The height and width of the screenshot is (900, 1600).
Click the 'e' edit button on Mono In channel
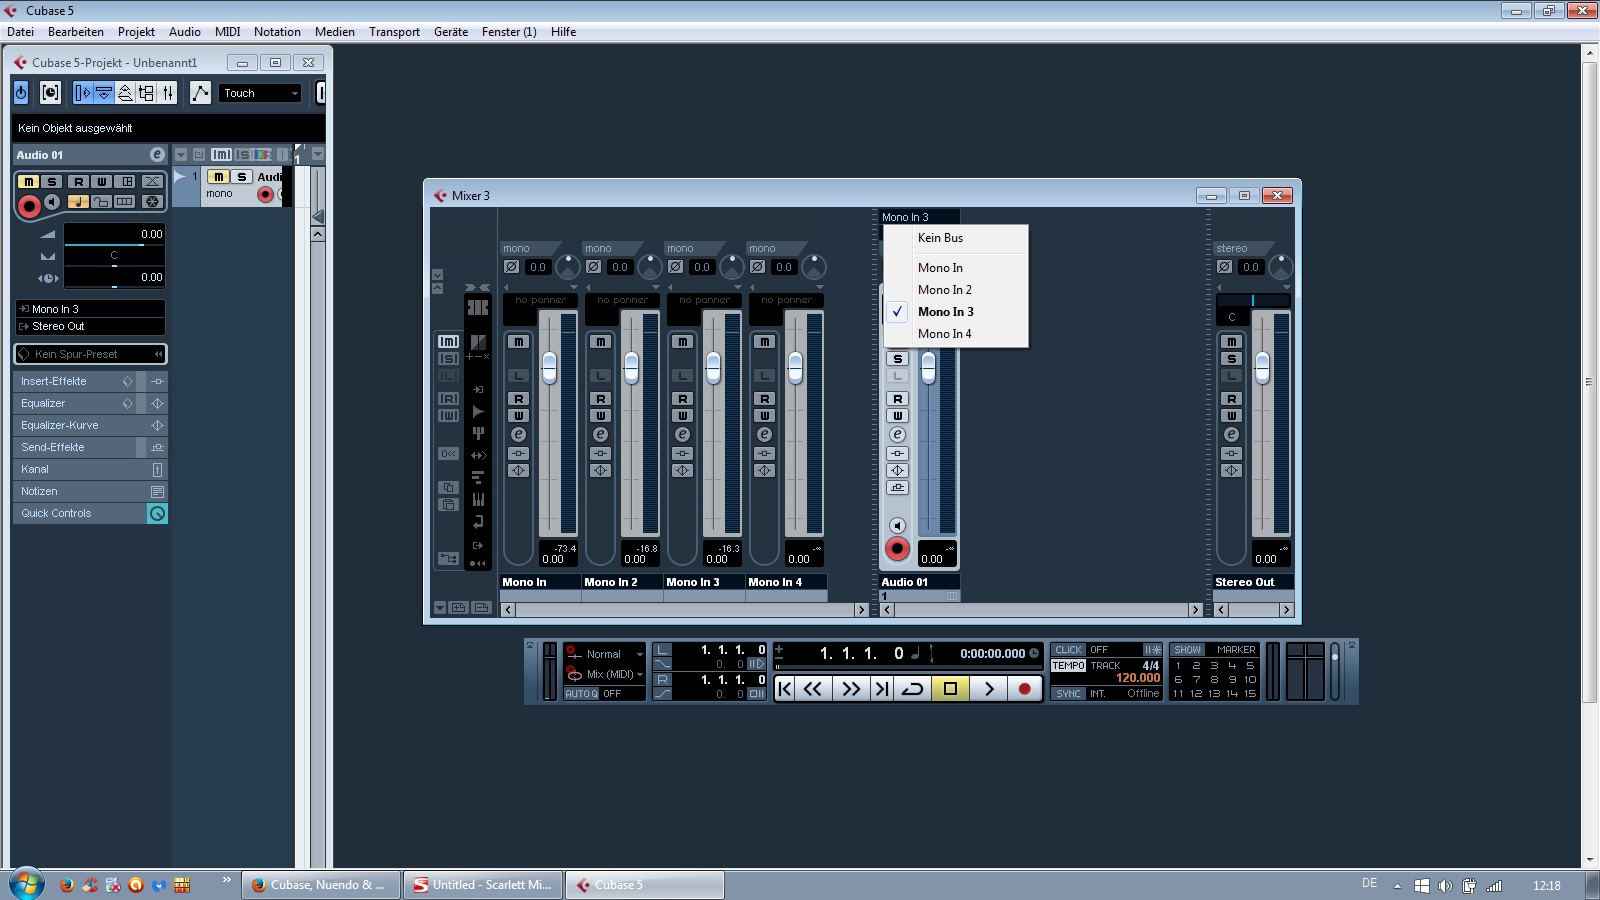pos(518,435)
